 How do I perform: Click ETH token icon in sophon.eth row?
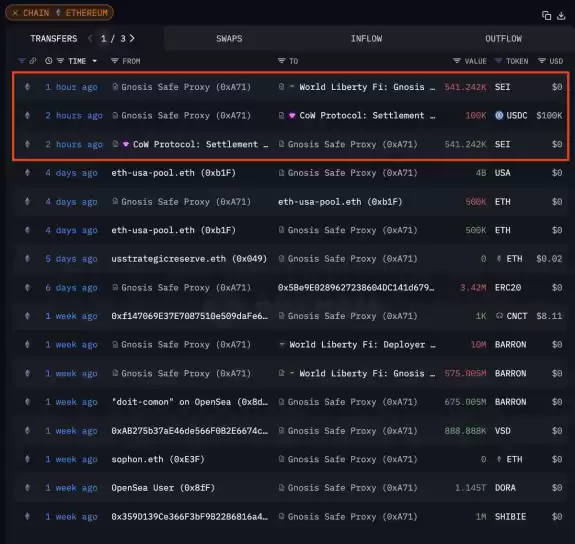tap(499, 459)
